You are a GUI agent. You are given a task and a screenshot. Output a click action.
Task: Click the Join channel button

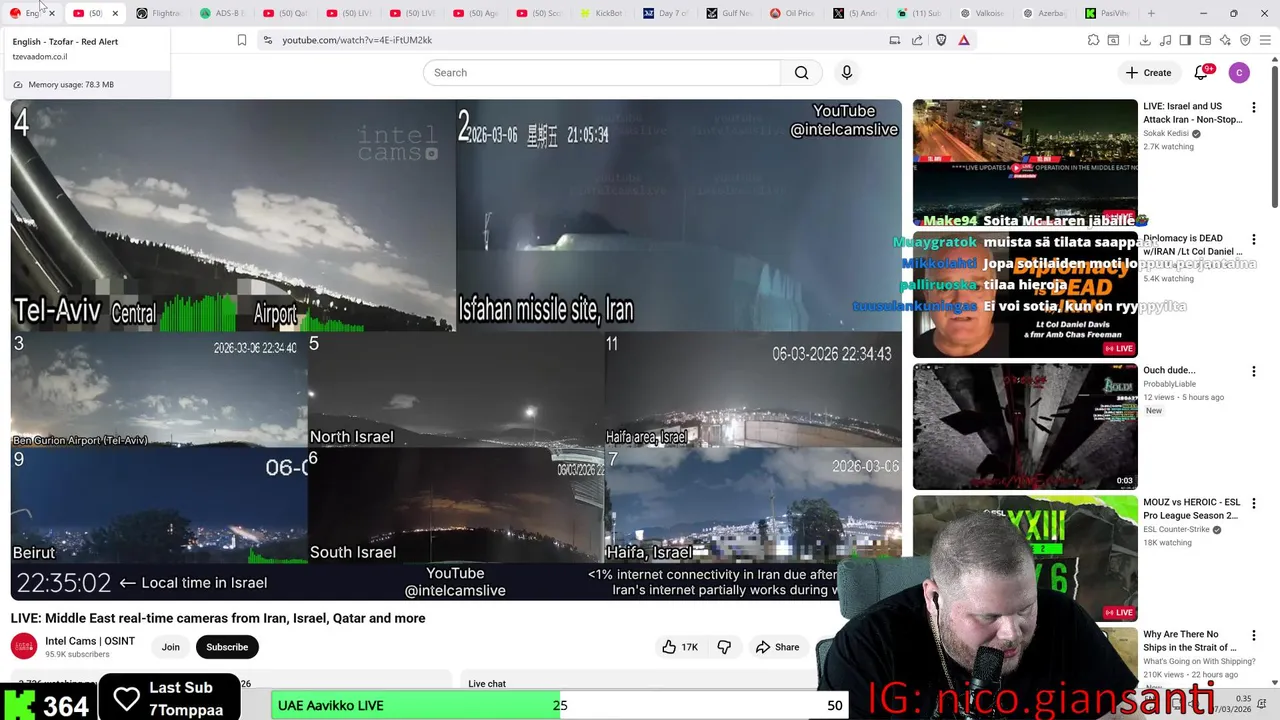(171, 647)
